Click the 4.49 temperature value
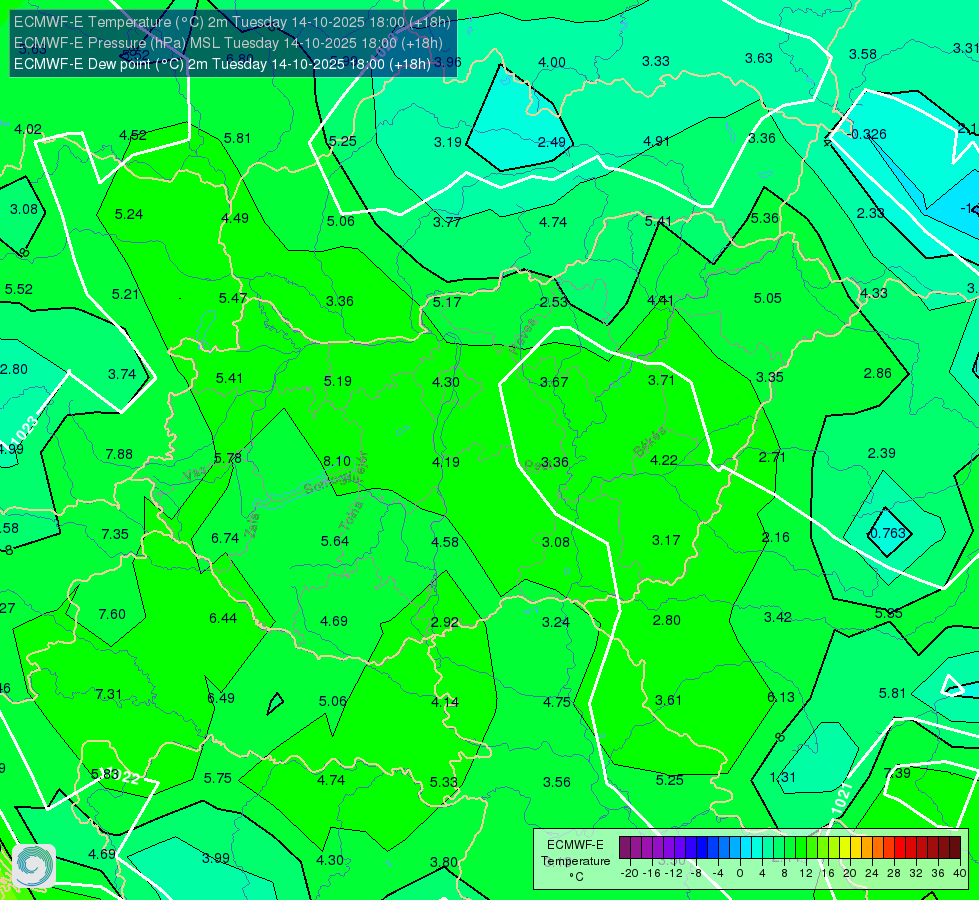979x900 pixels. (235, 218)
